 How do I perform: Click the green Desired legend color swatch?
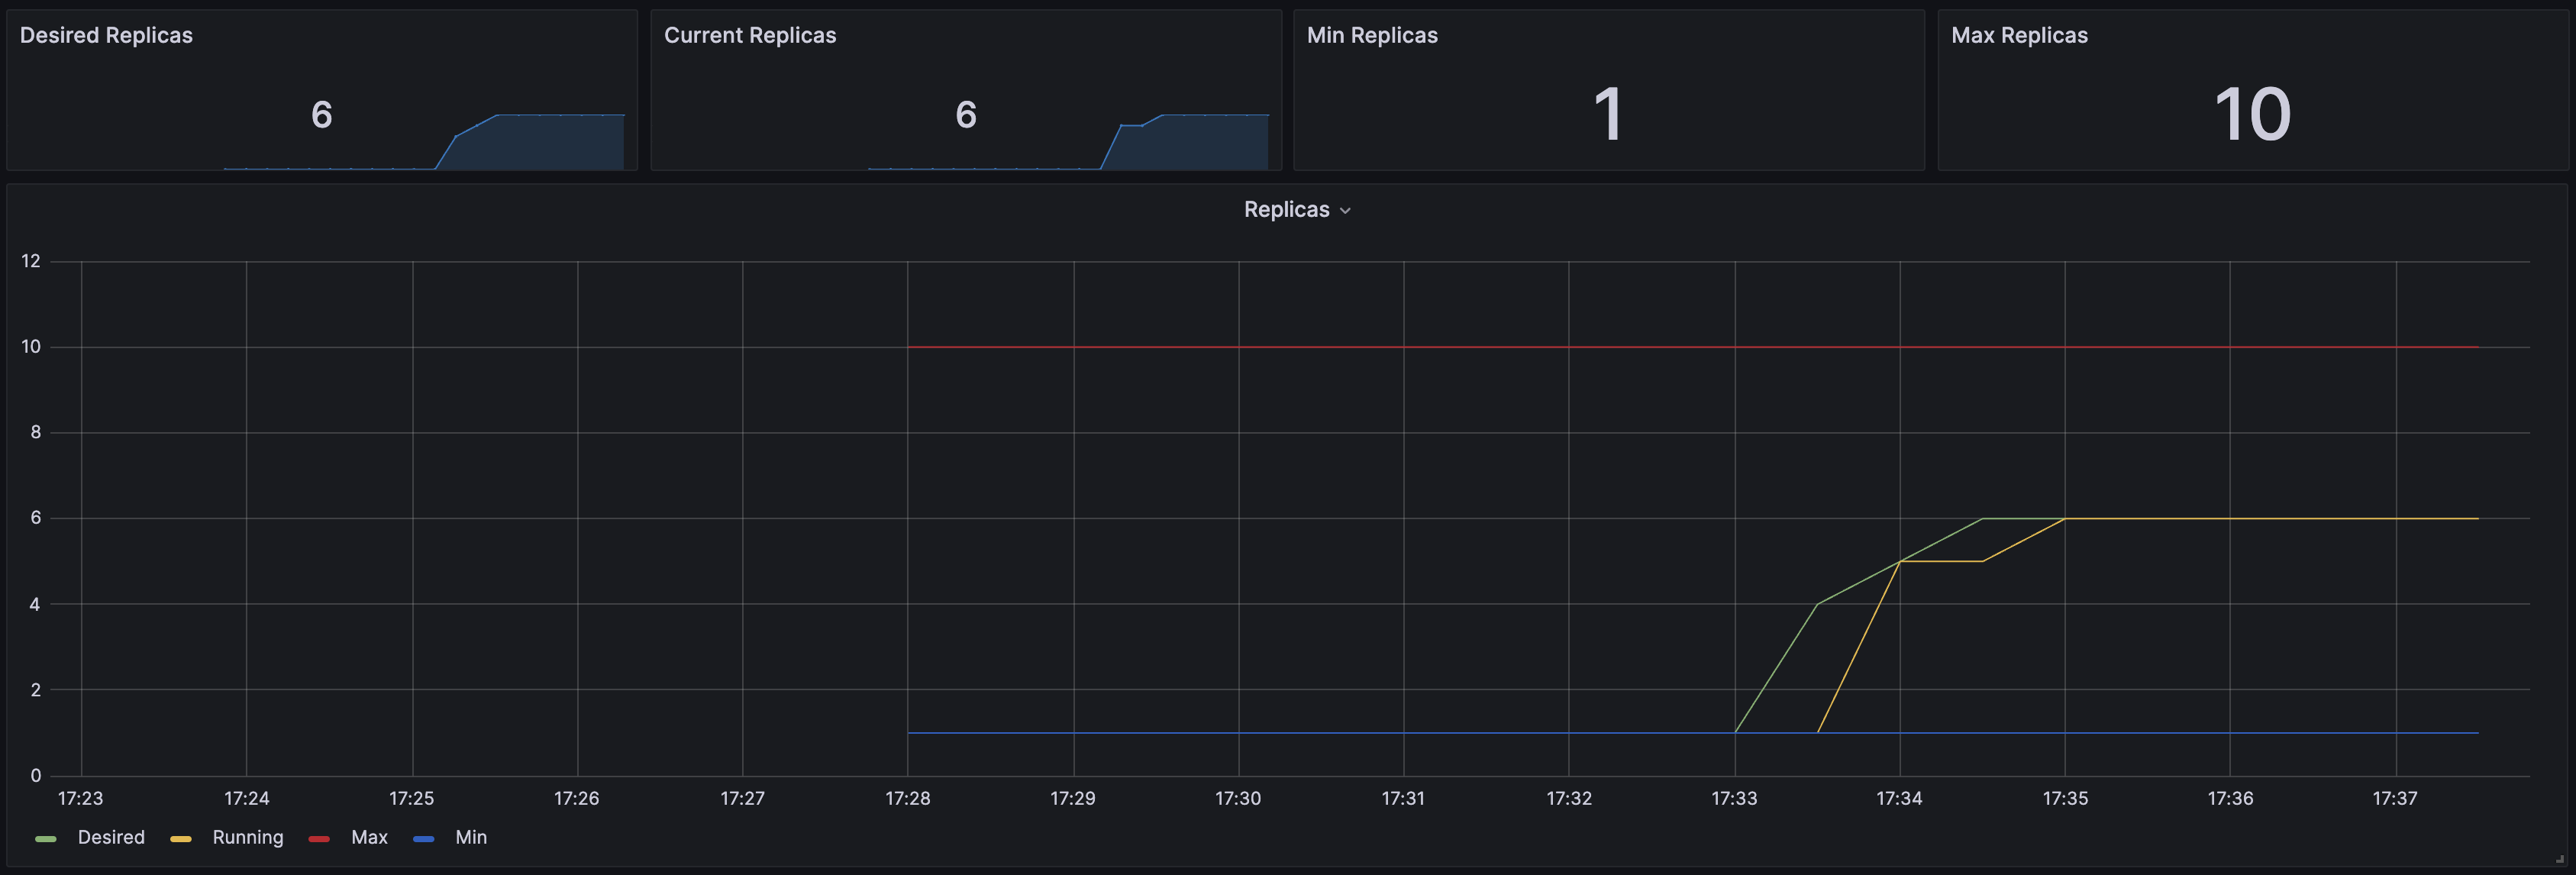coord(45,839)
